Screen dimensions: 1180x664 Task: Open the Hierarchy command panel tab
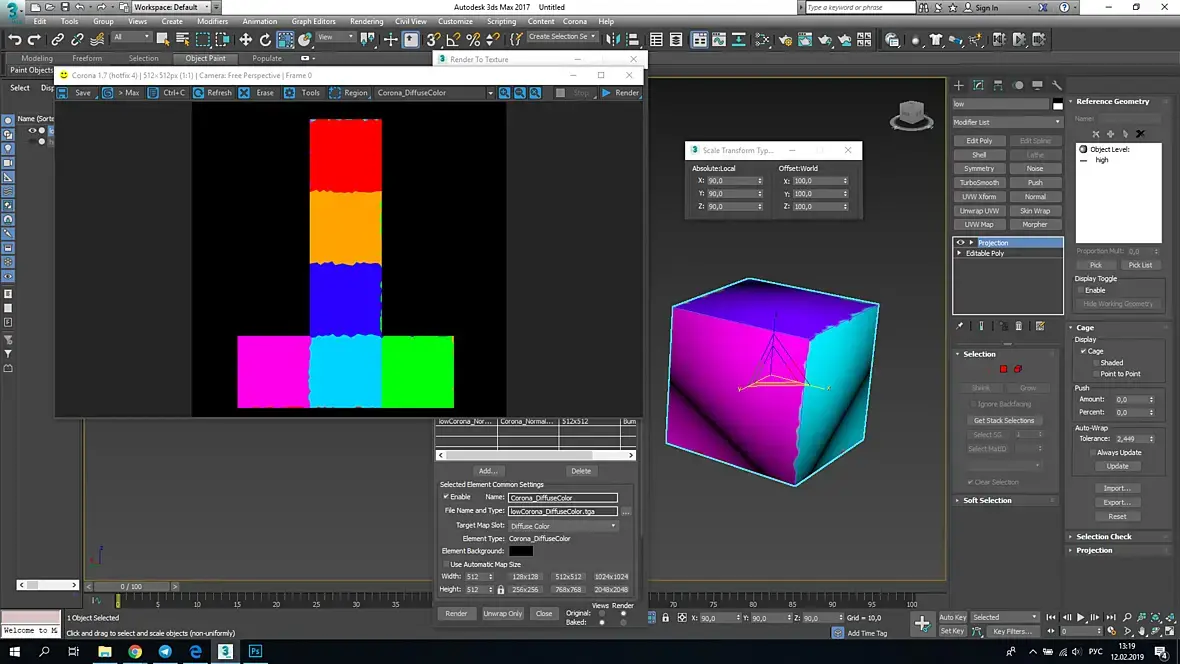pyautogui.click(x=998, y=86)
